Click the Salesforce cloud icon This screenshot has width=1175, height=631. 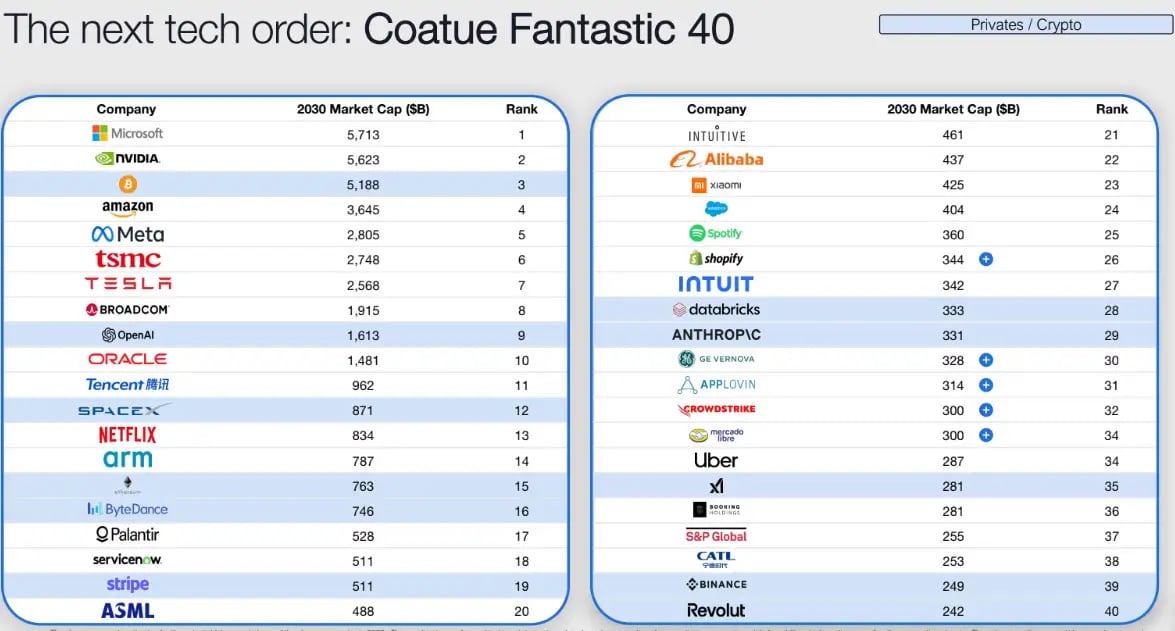coord(716,209)
